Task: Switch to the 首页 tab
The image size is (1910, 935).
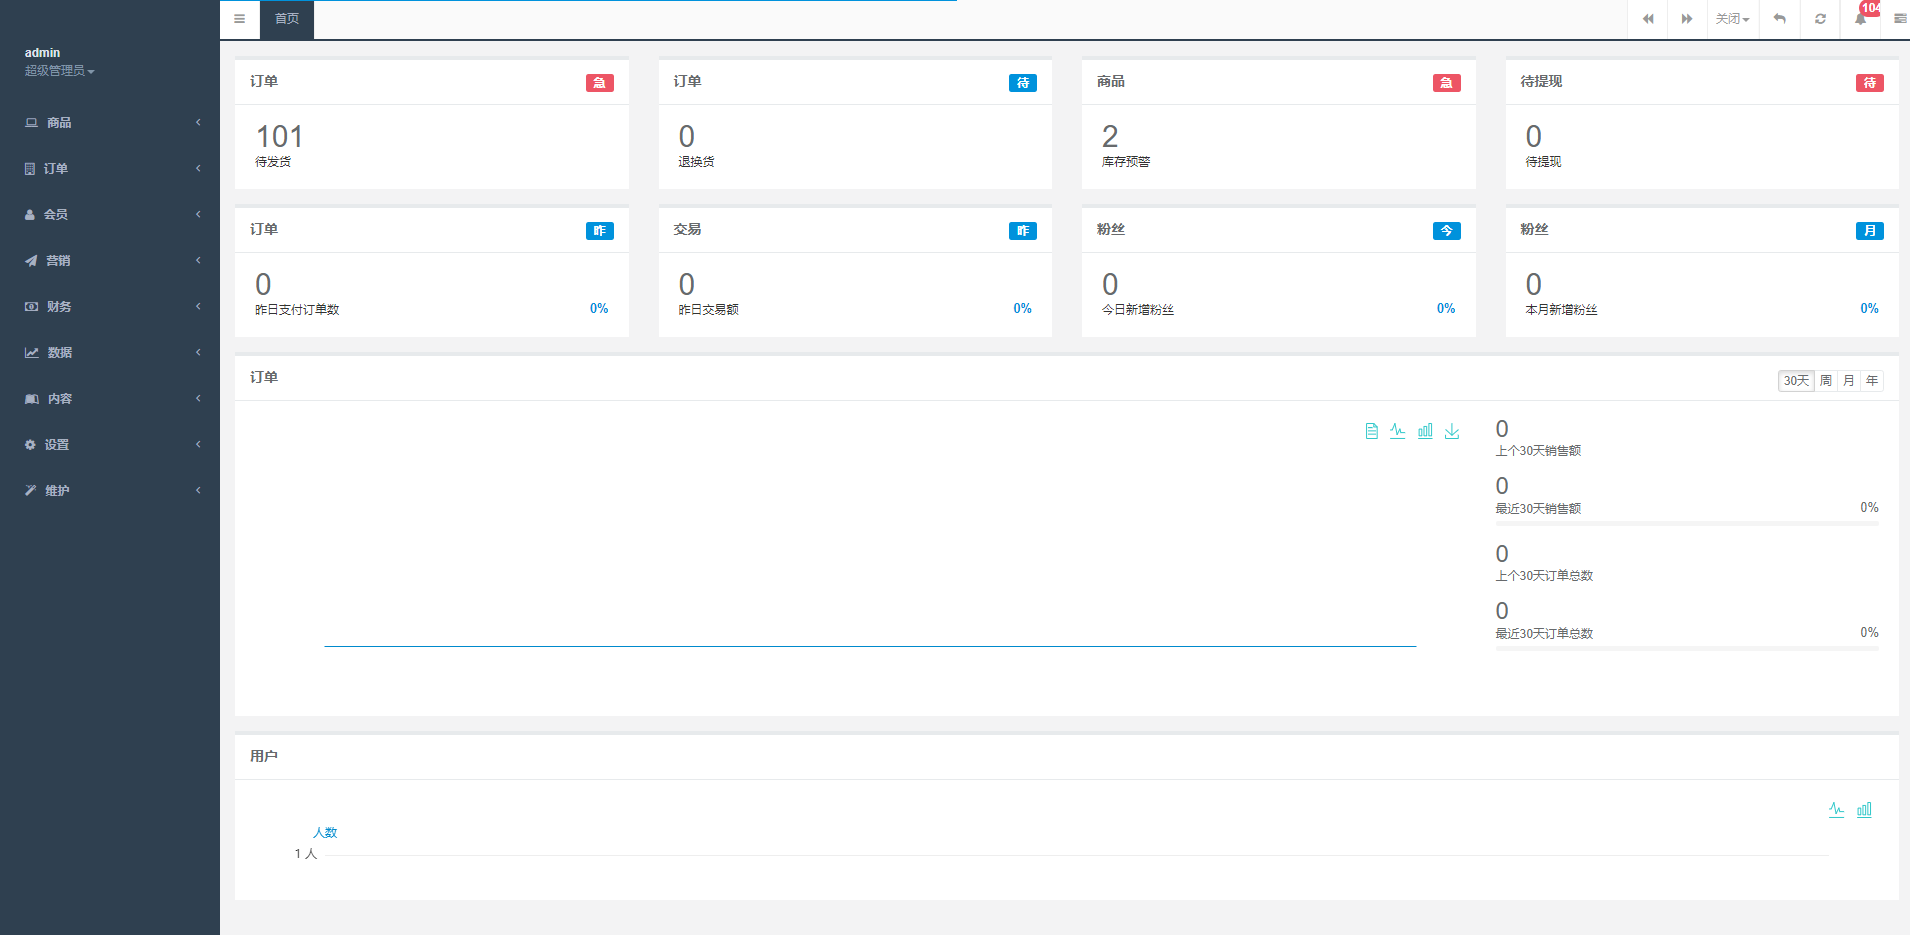Action: pyautogui.click(x=287, y=19)
